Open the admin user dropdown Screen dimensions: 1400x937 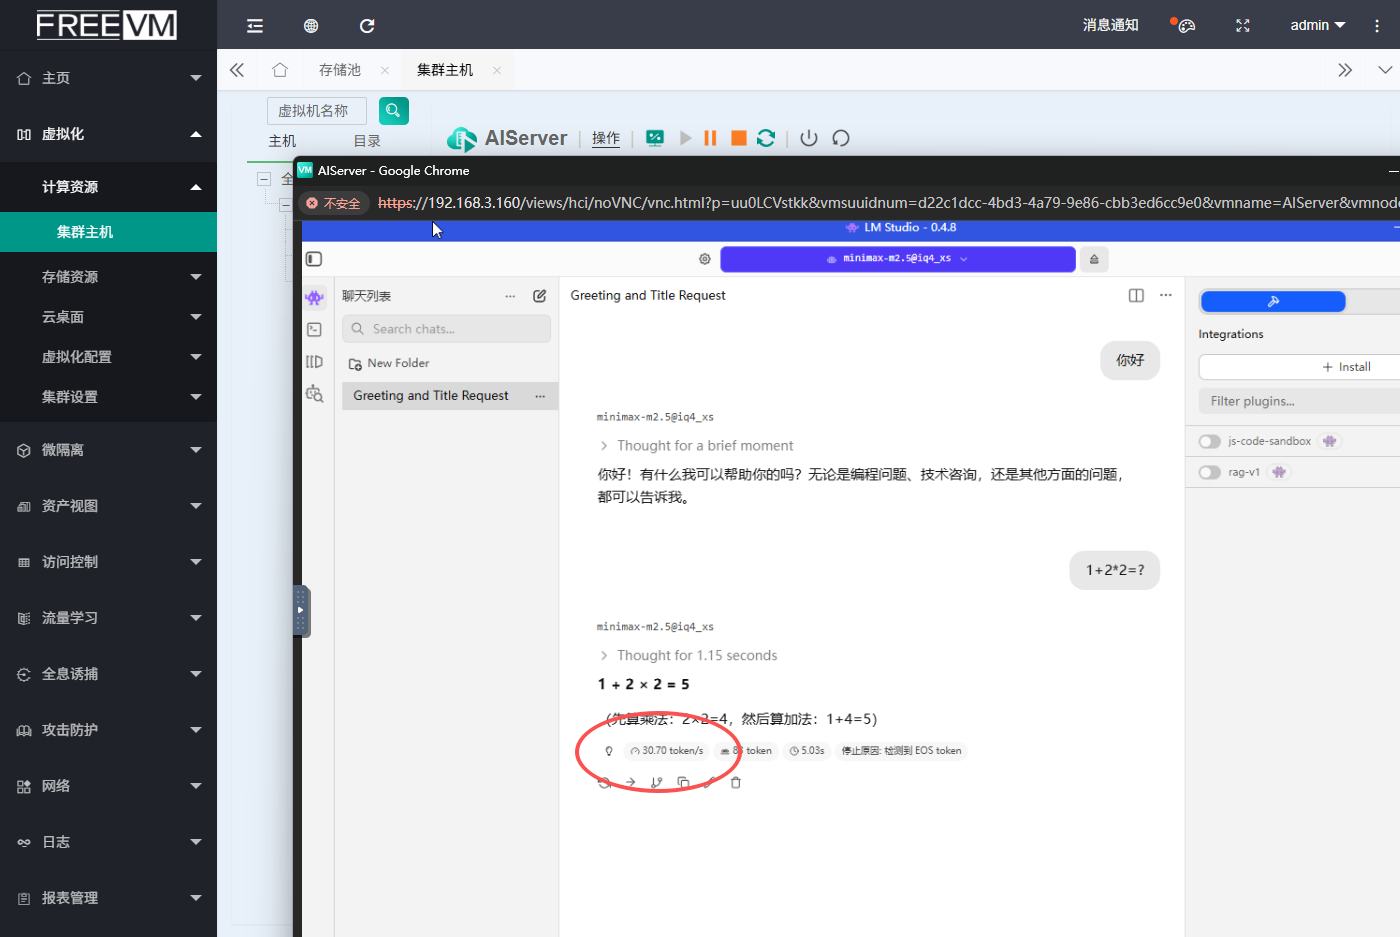tap(1317, 25)
